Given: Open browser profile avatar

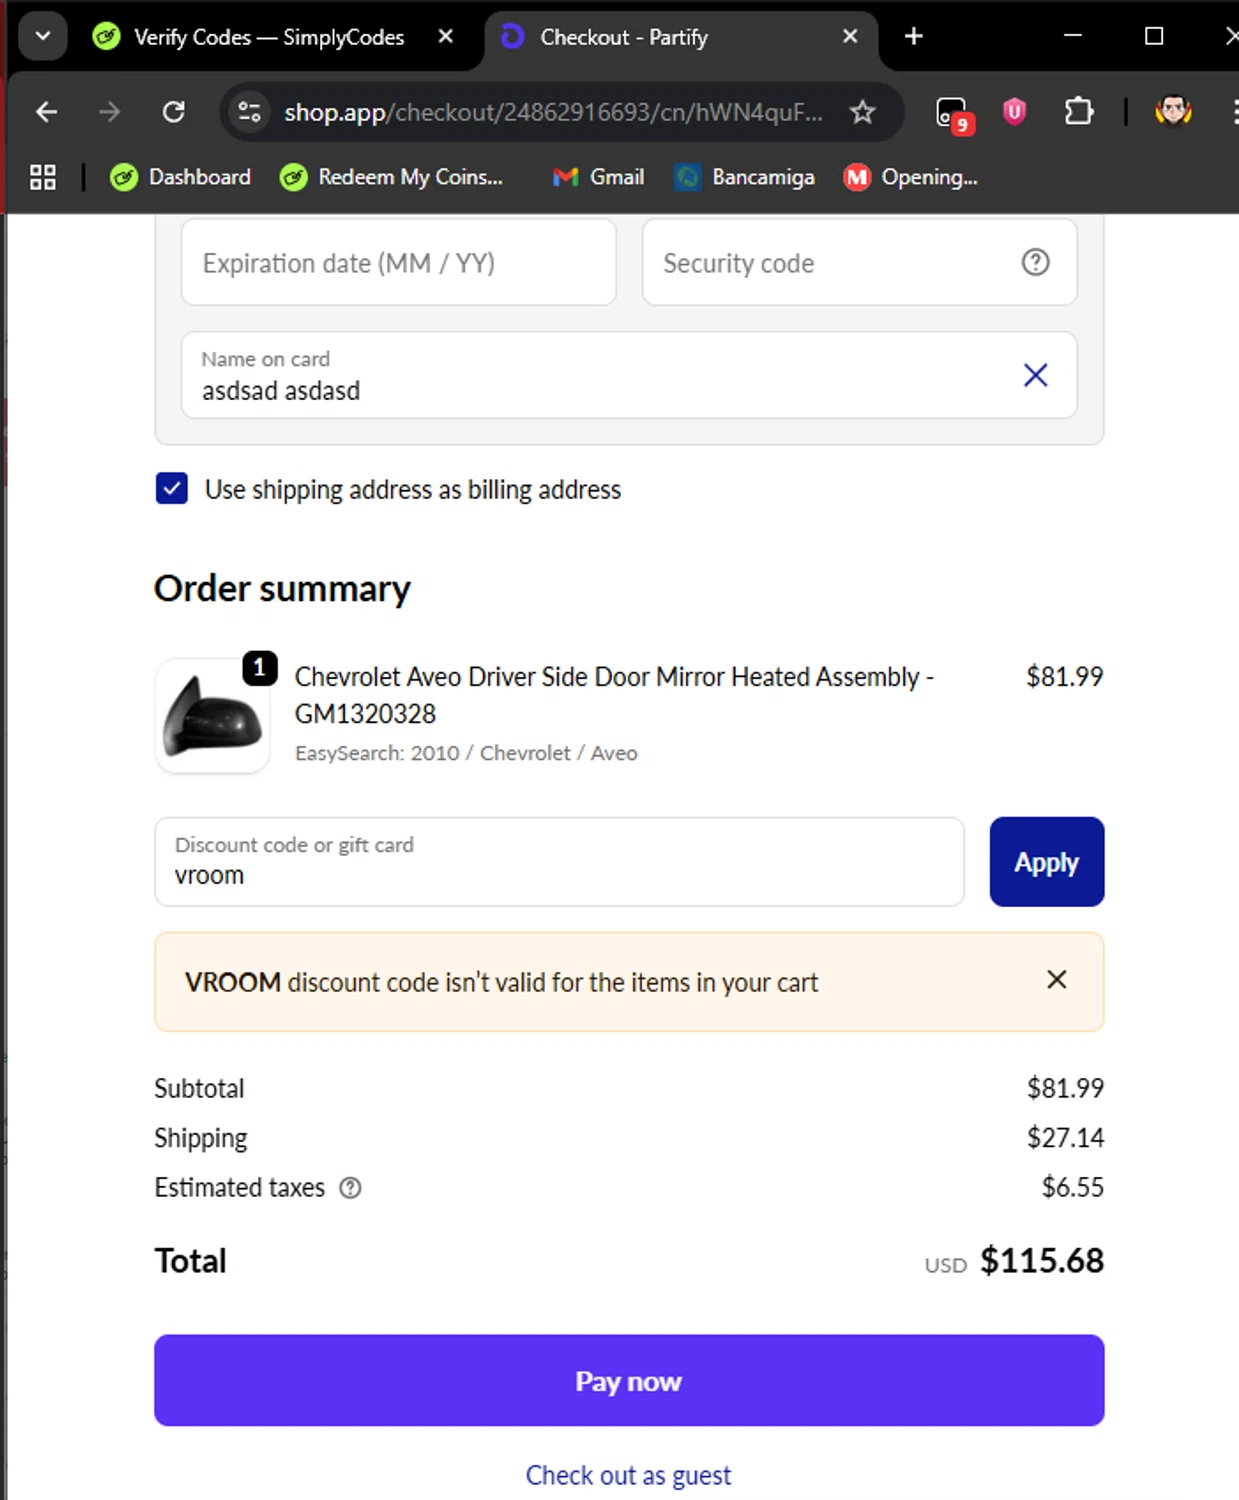Looking at the screenshot, I should 1173,111.
